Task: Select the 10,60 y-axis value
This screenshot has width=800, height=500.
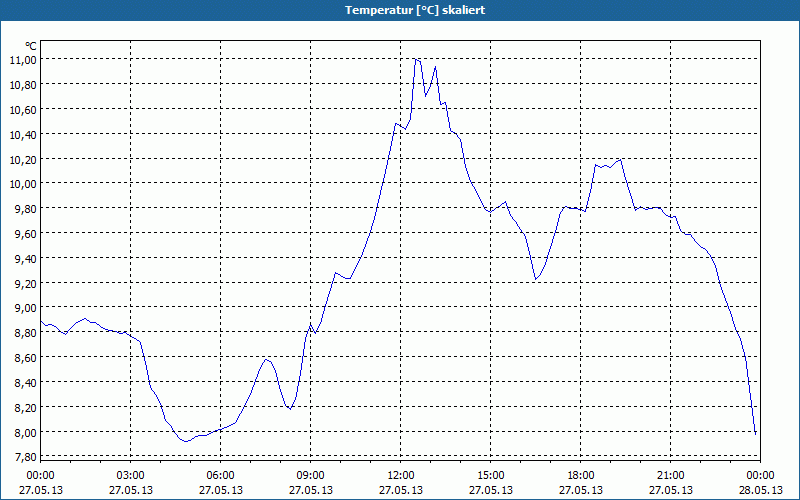Action: (23, 110)
